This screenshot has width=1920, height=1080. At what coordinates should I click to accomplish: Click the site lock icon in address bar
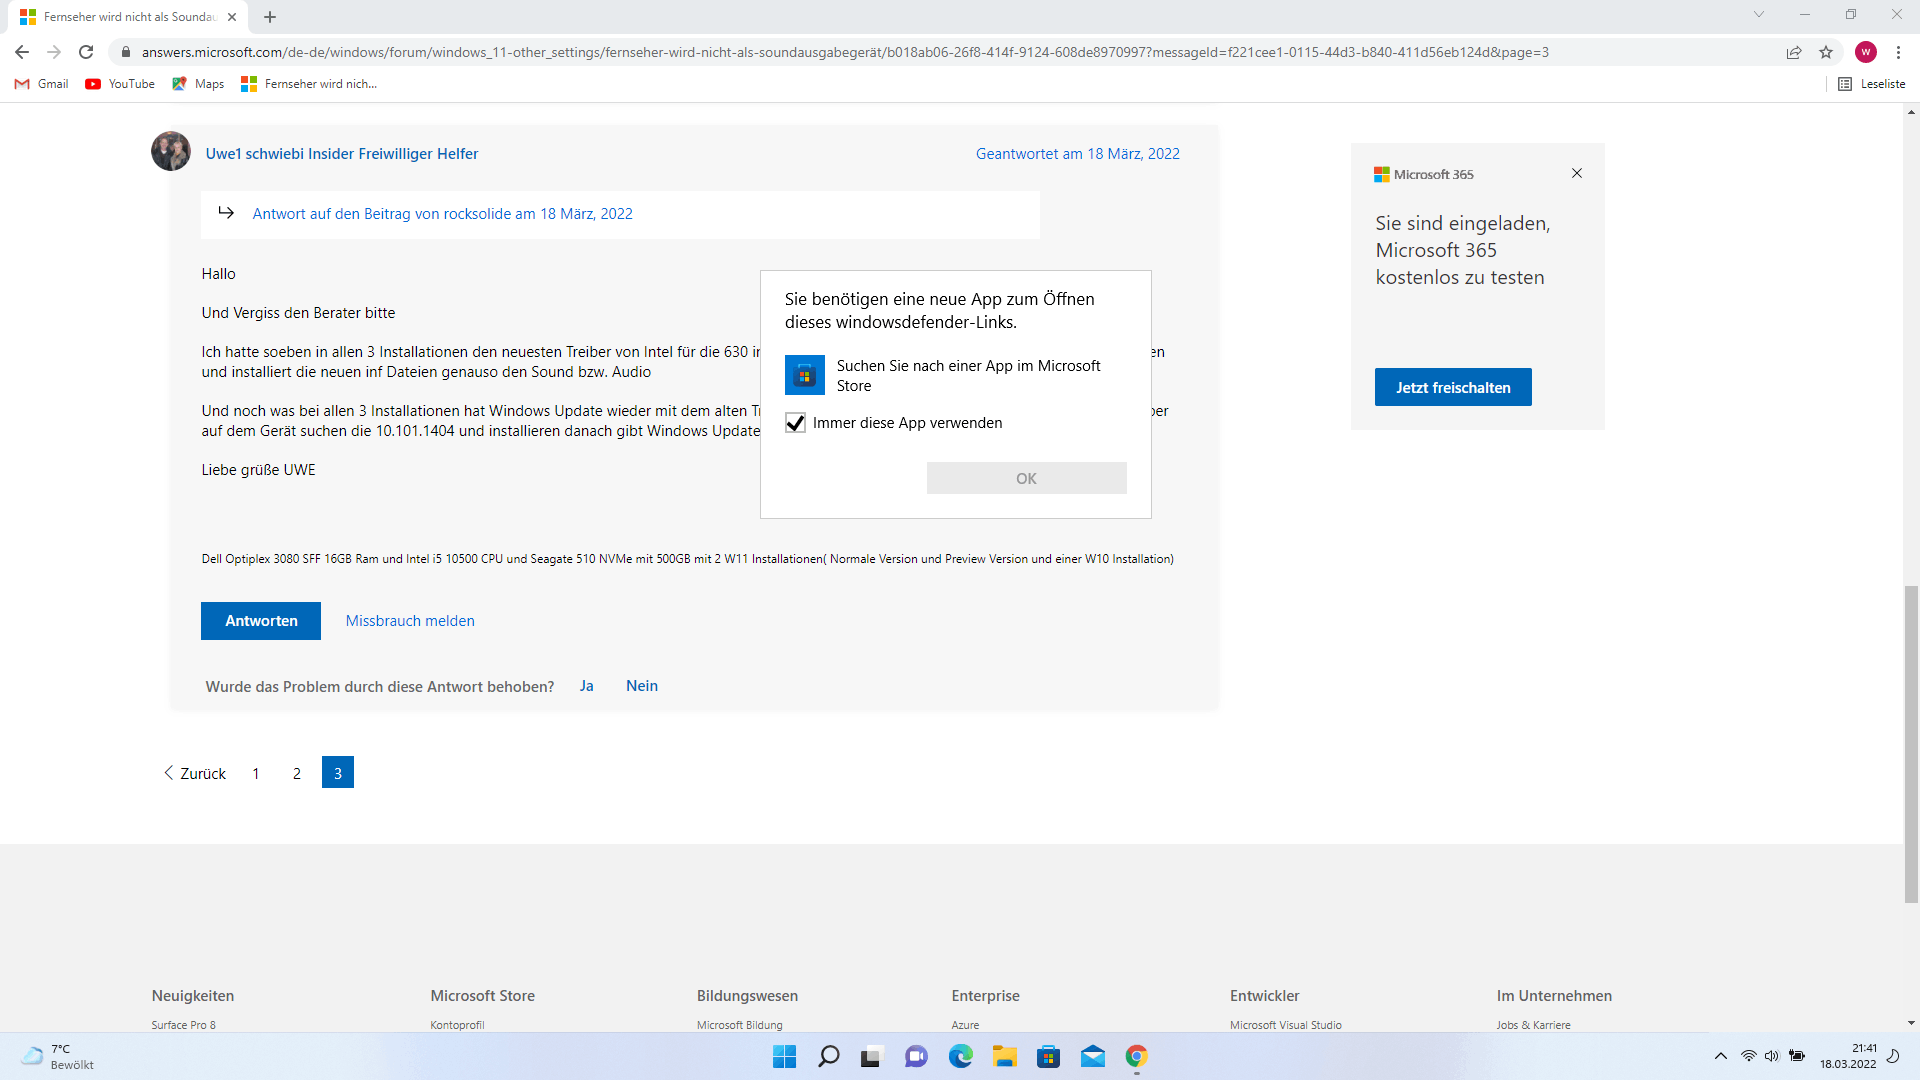pyautogui.click(x=125, y=52)
